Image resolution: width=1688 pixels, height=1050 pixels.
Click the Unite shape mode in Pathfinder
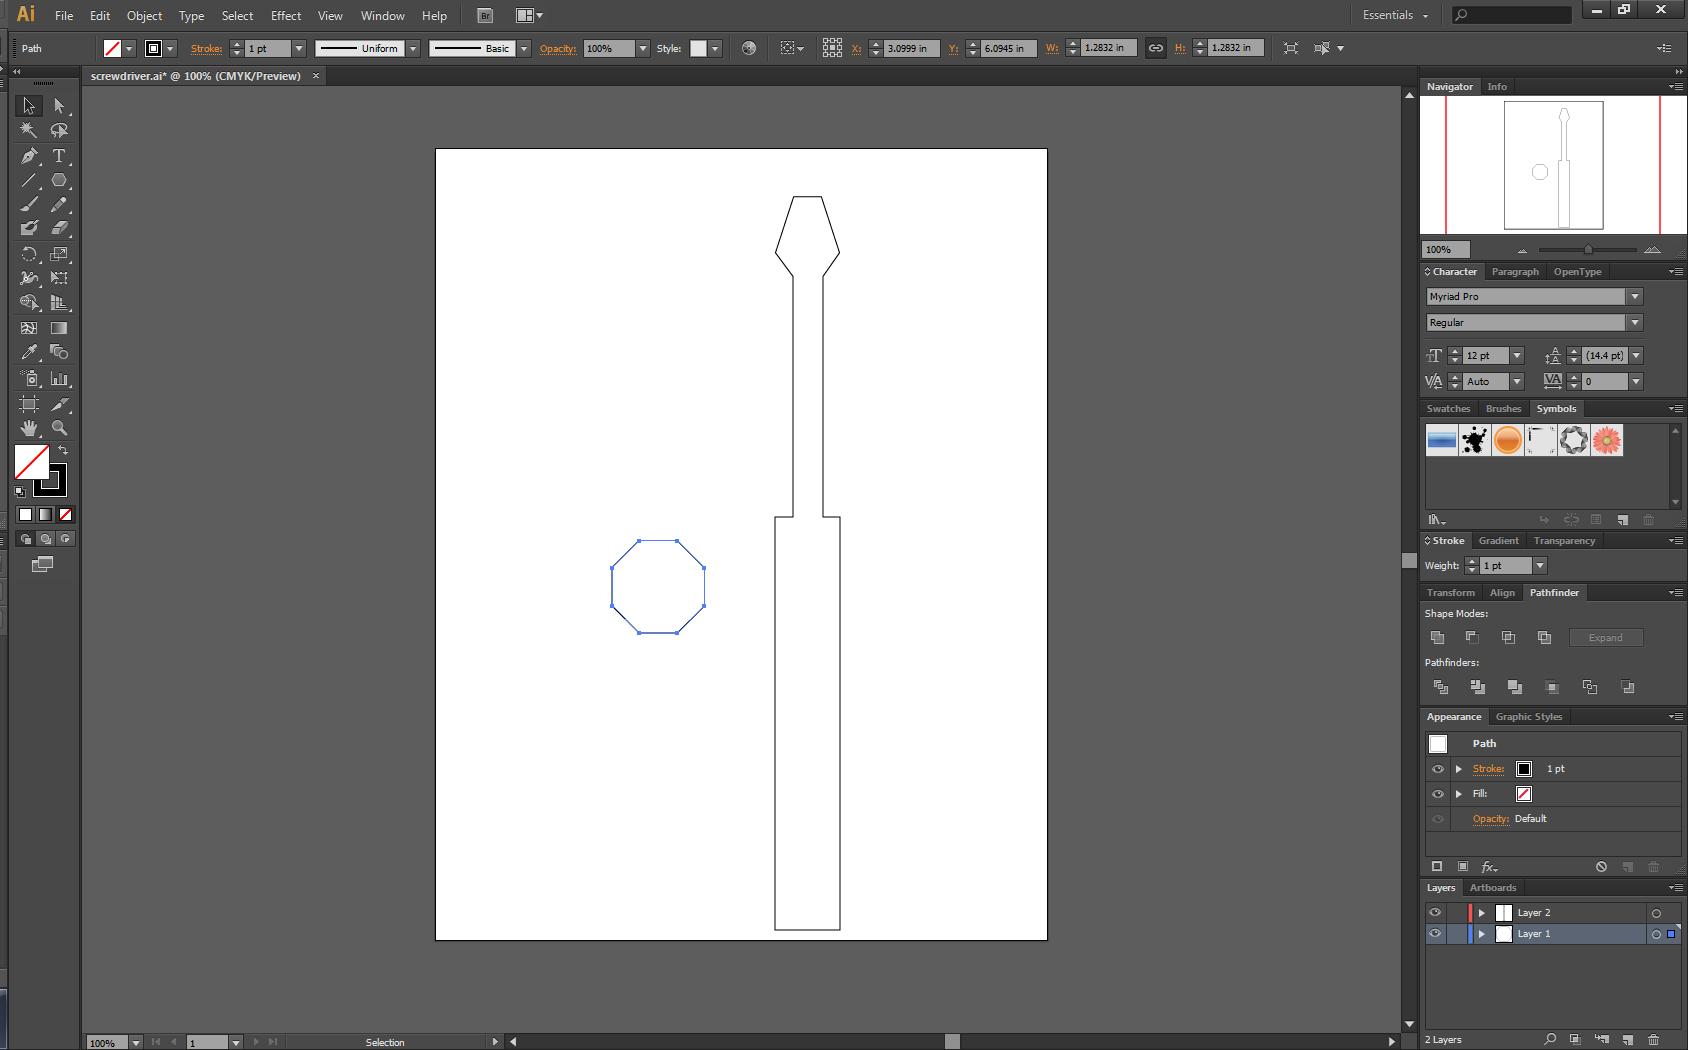click(1438, 637)
